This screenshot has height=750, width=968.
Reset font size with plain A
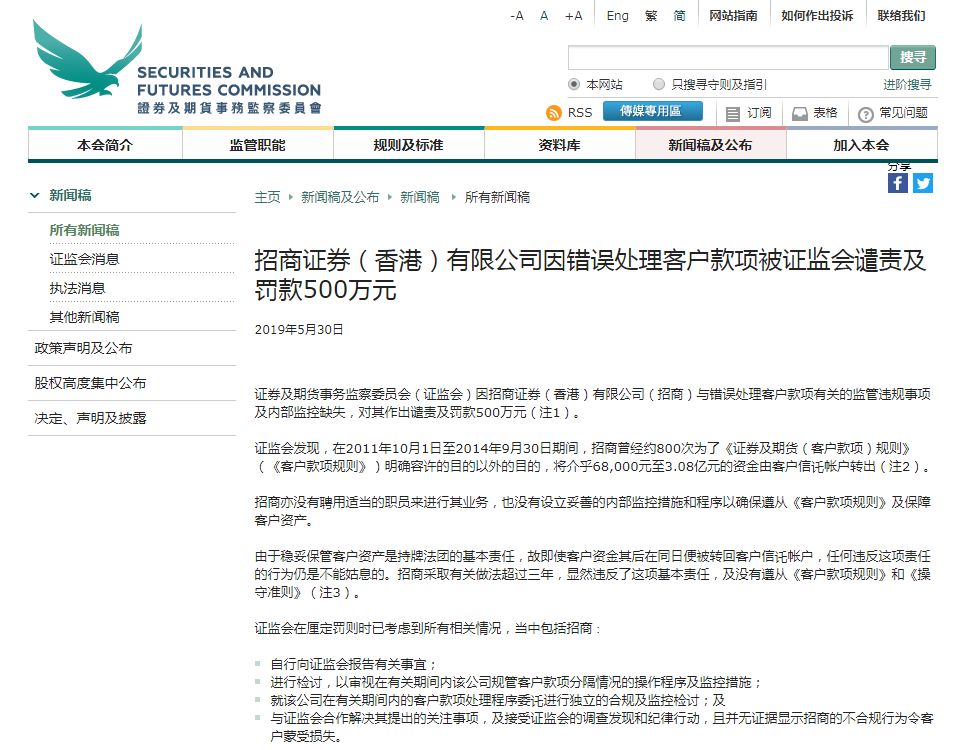(544, 16)
